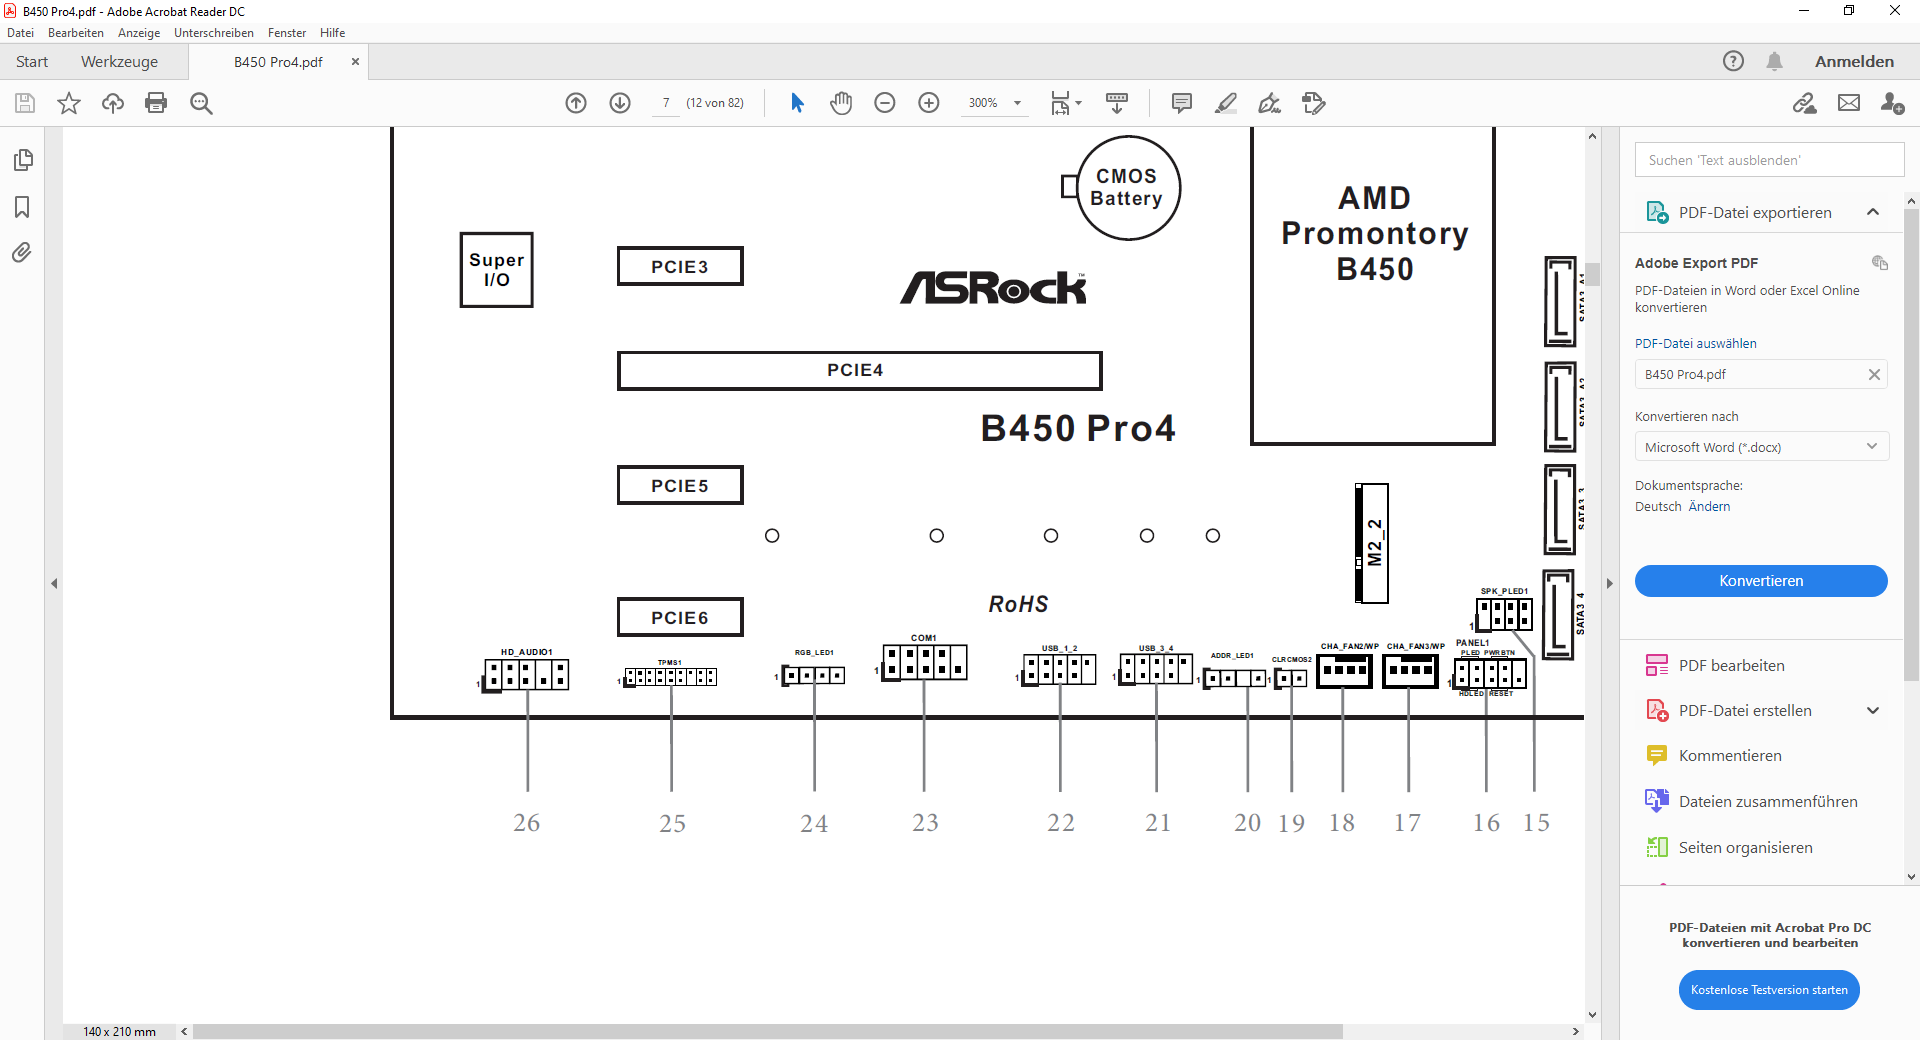
Task: Share a link to the file
Action: [1805, 103]
